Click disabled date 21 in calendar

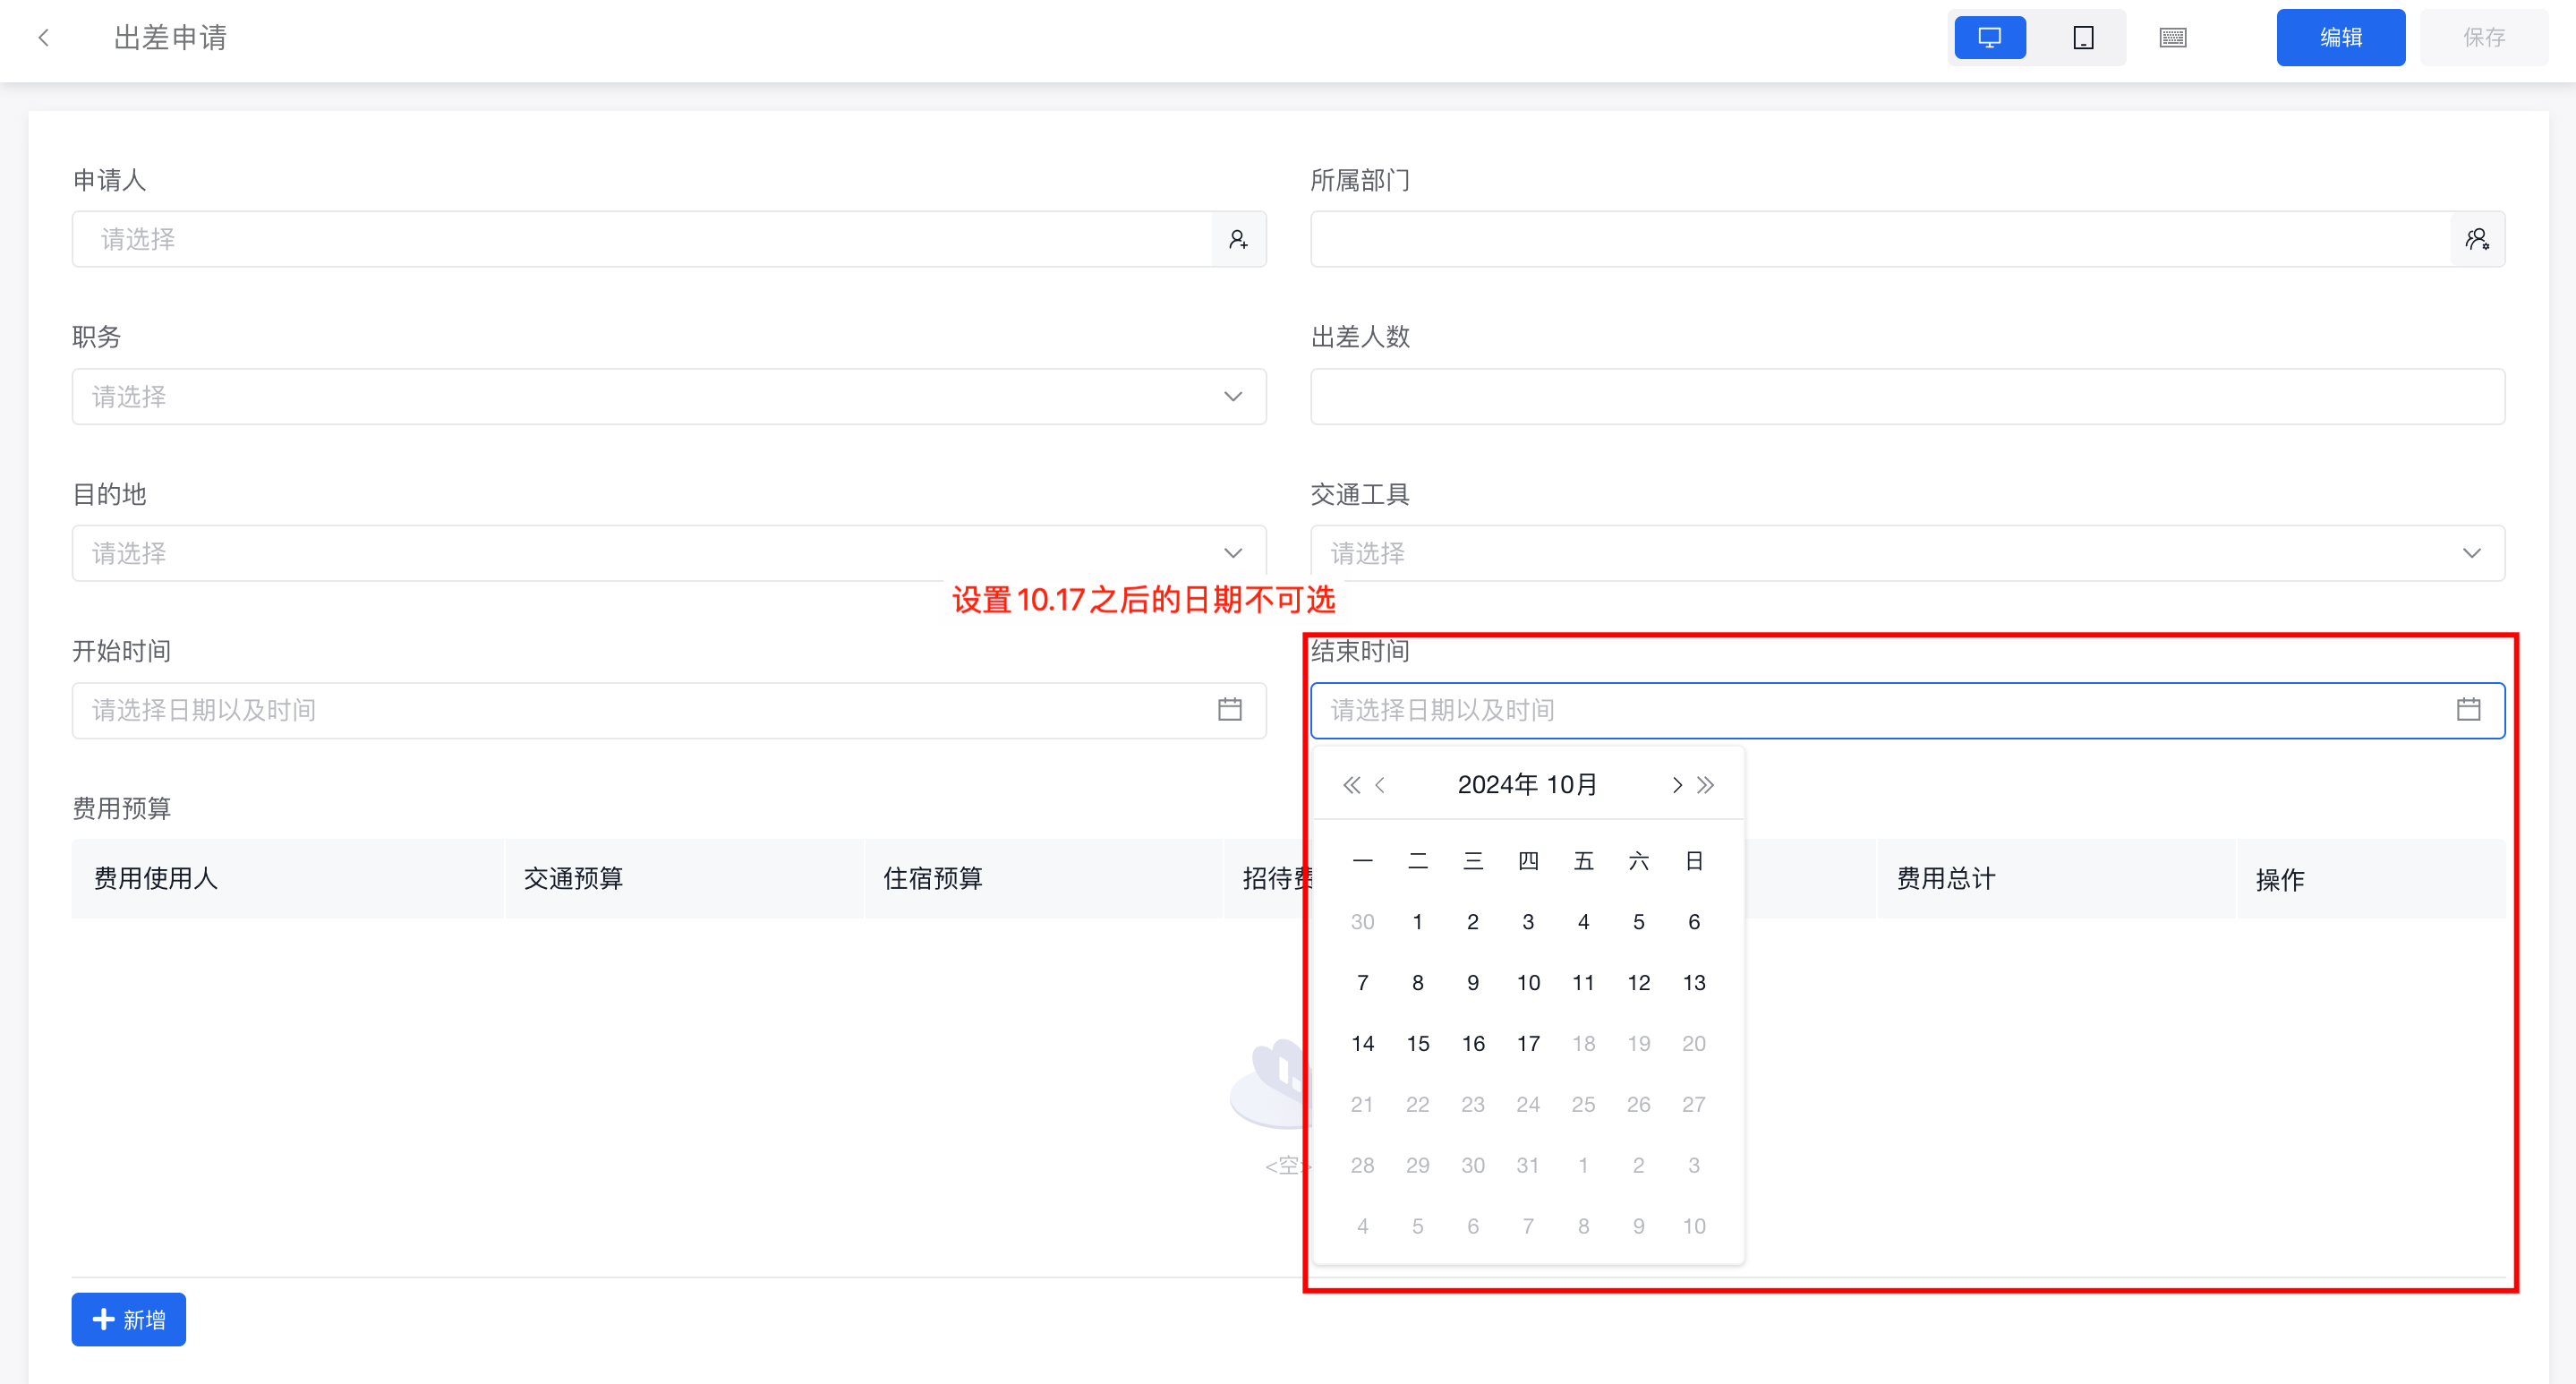(1362, 1105)
